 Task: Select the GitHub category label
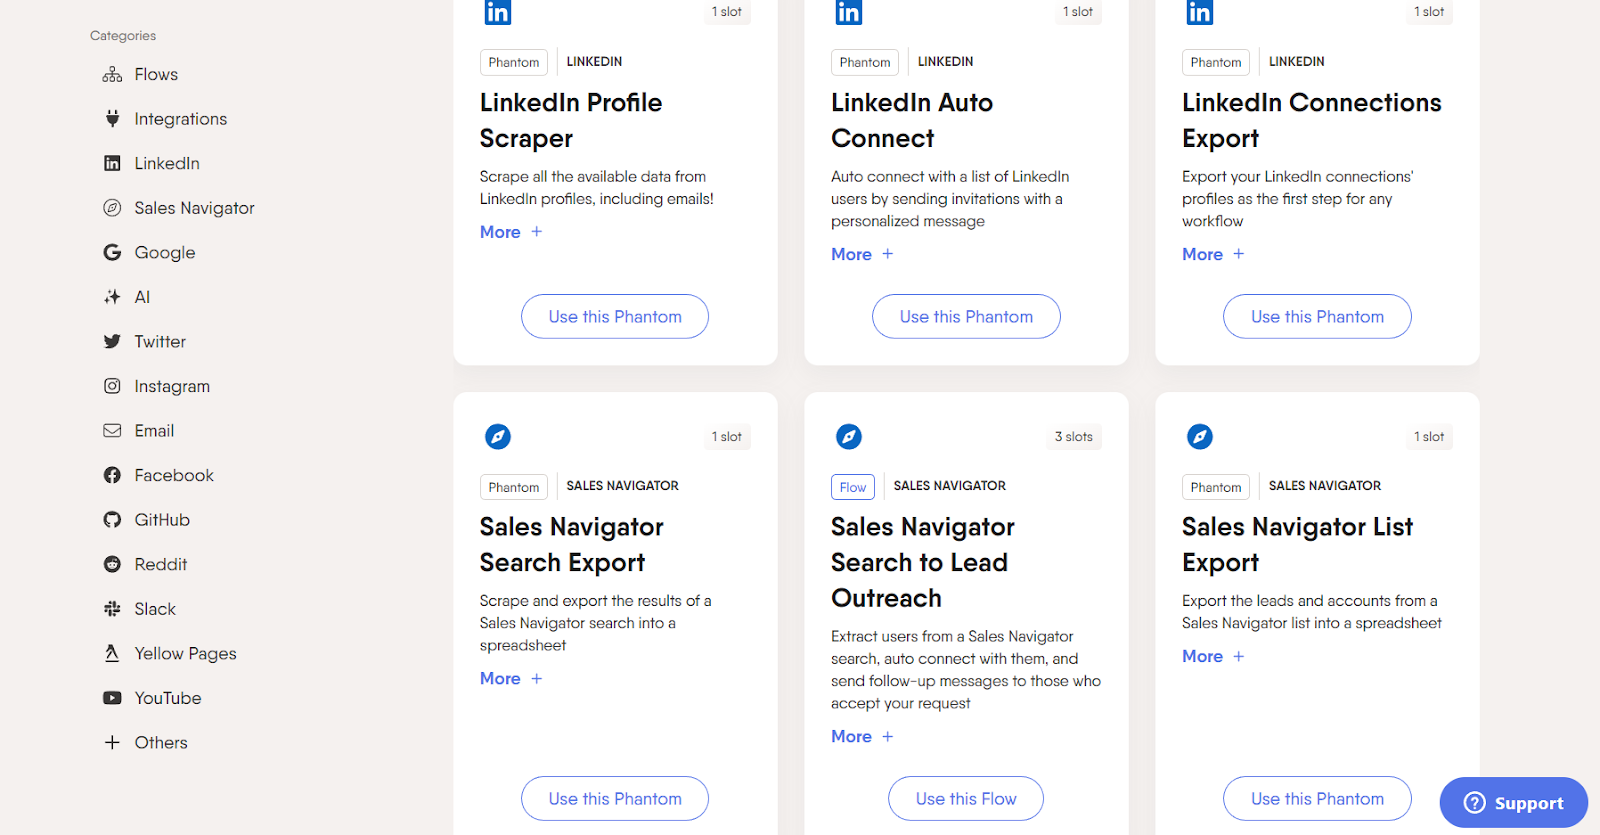162,520
